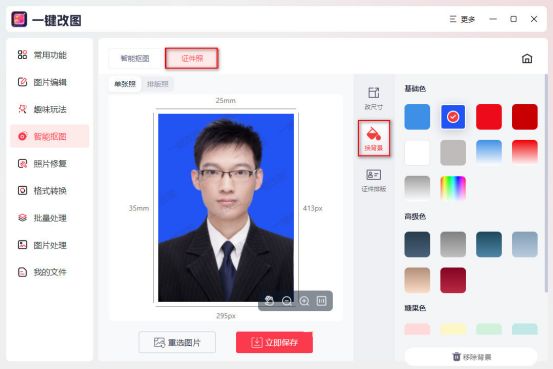This screenshot has width=553, height=369.
Task: Show 我的文件 from the sidebar
Action: (49, 272)
